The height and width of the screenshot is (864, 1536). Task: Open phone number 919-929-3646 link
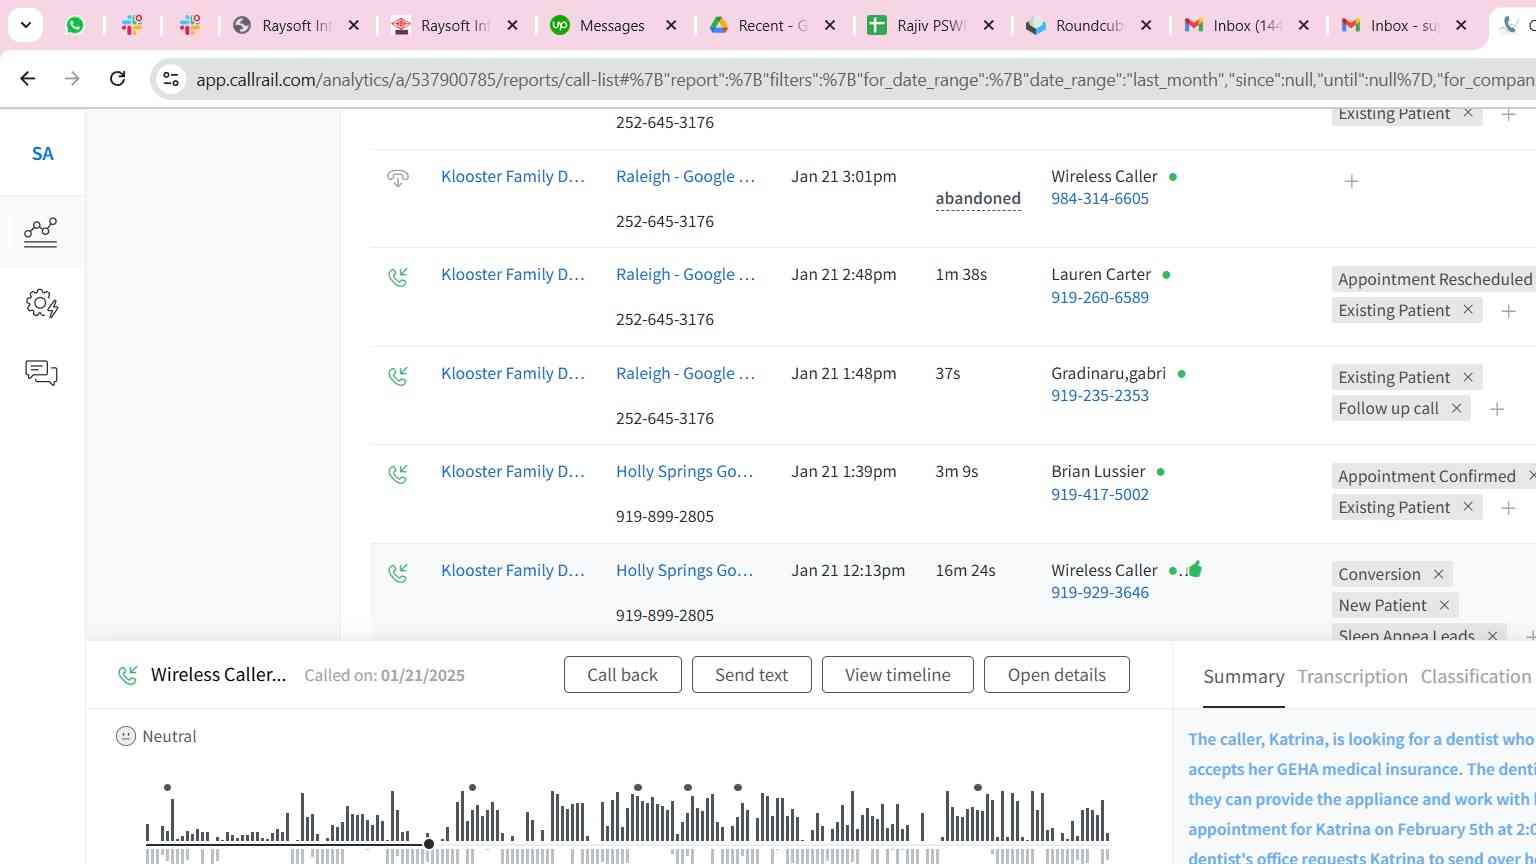click(1099, 593)
